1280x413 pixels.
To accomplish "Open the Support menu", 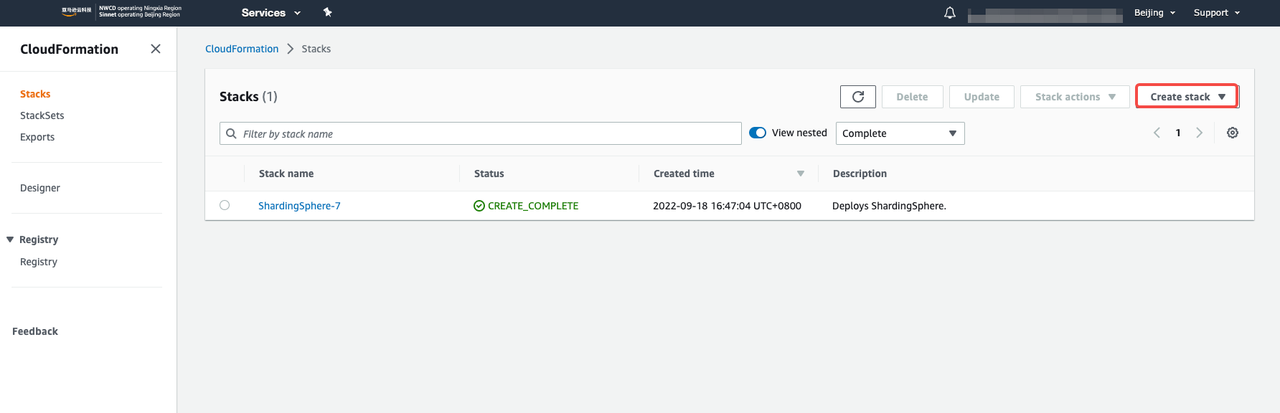I will (1216, 13).
